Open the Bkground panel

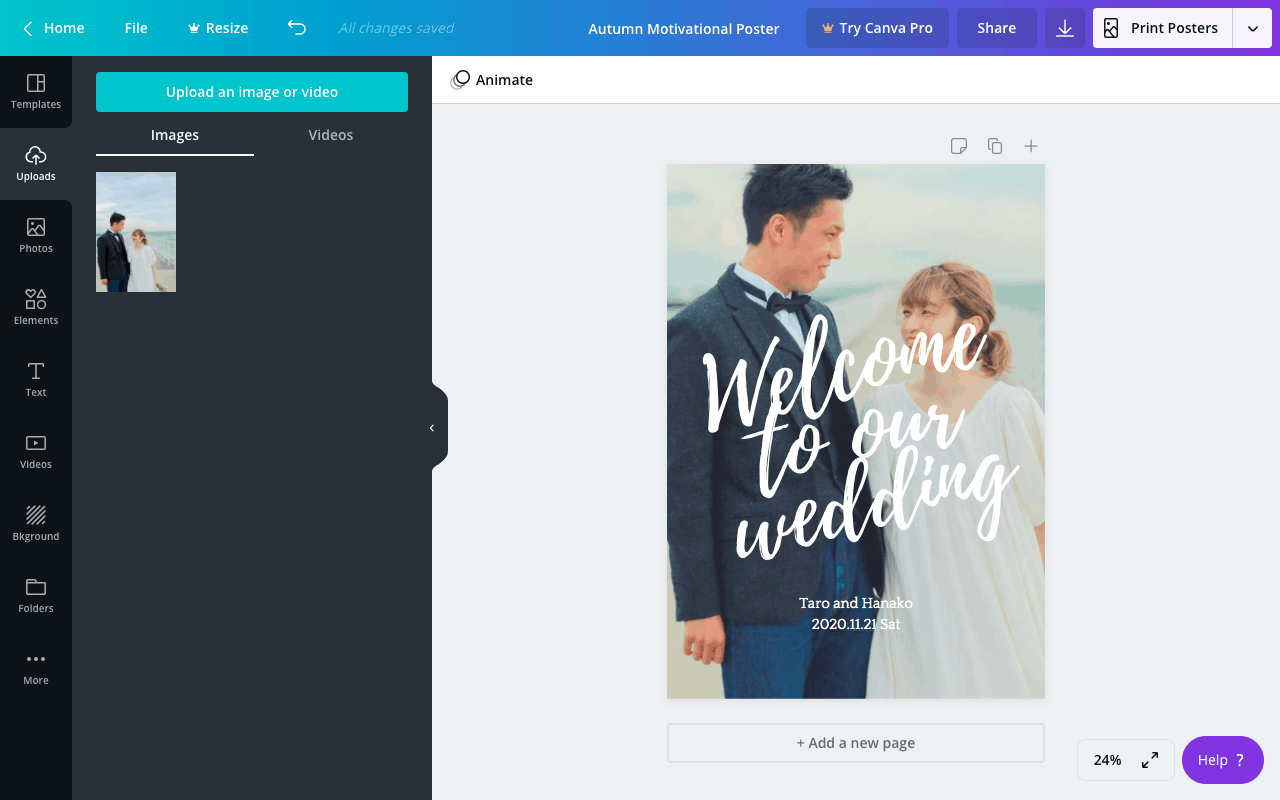pyautogui.click(x=36, y=523)
